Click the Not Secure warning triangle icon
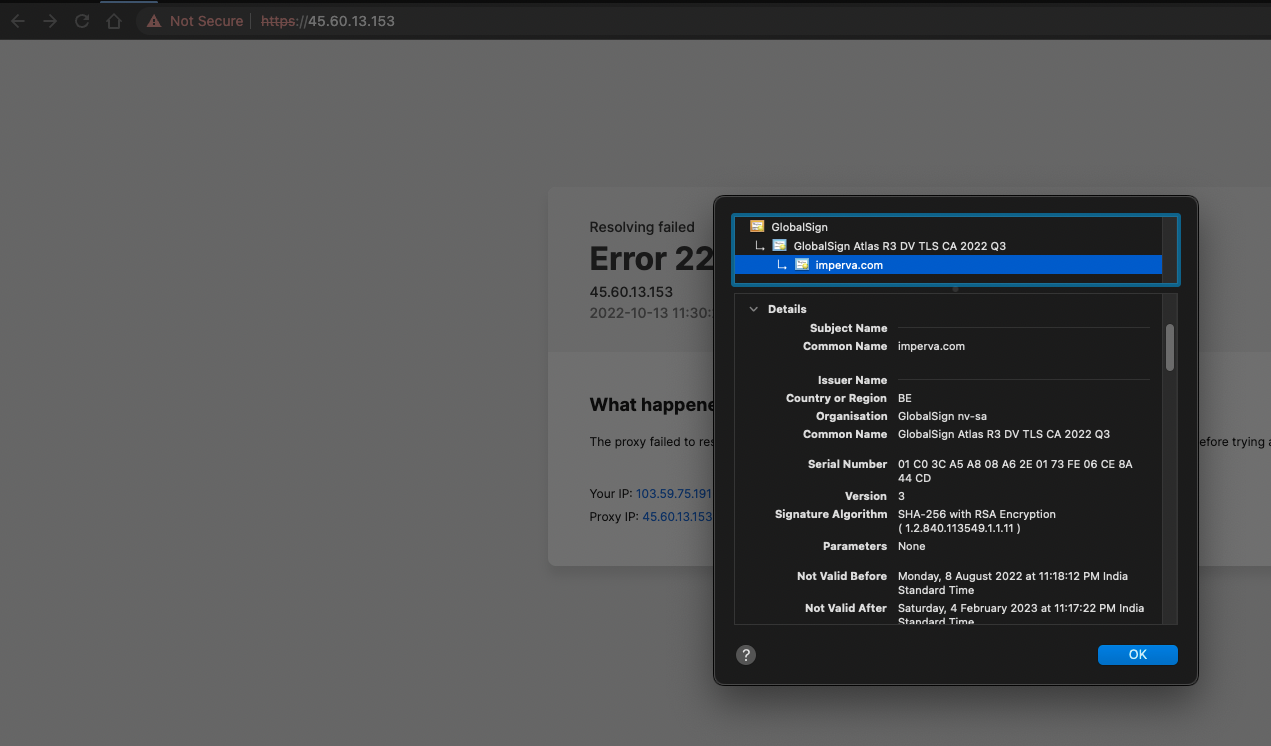 pos(153,20)
